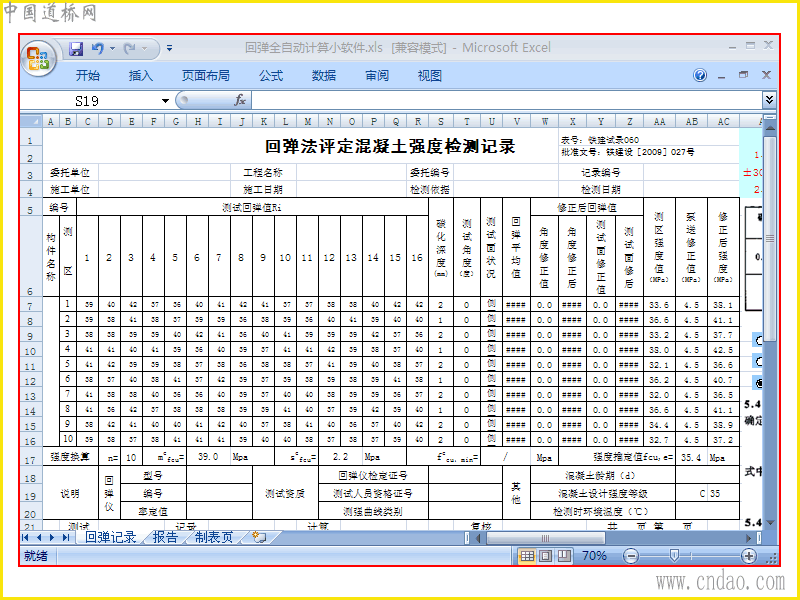Select row 7 header
The image size is (800, 600).
(x=30, y=306)
